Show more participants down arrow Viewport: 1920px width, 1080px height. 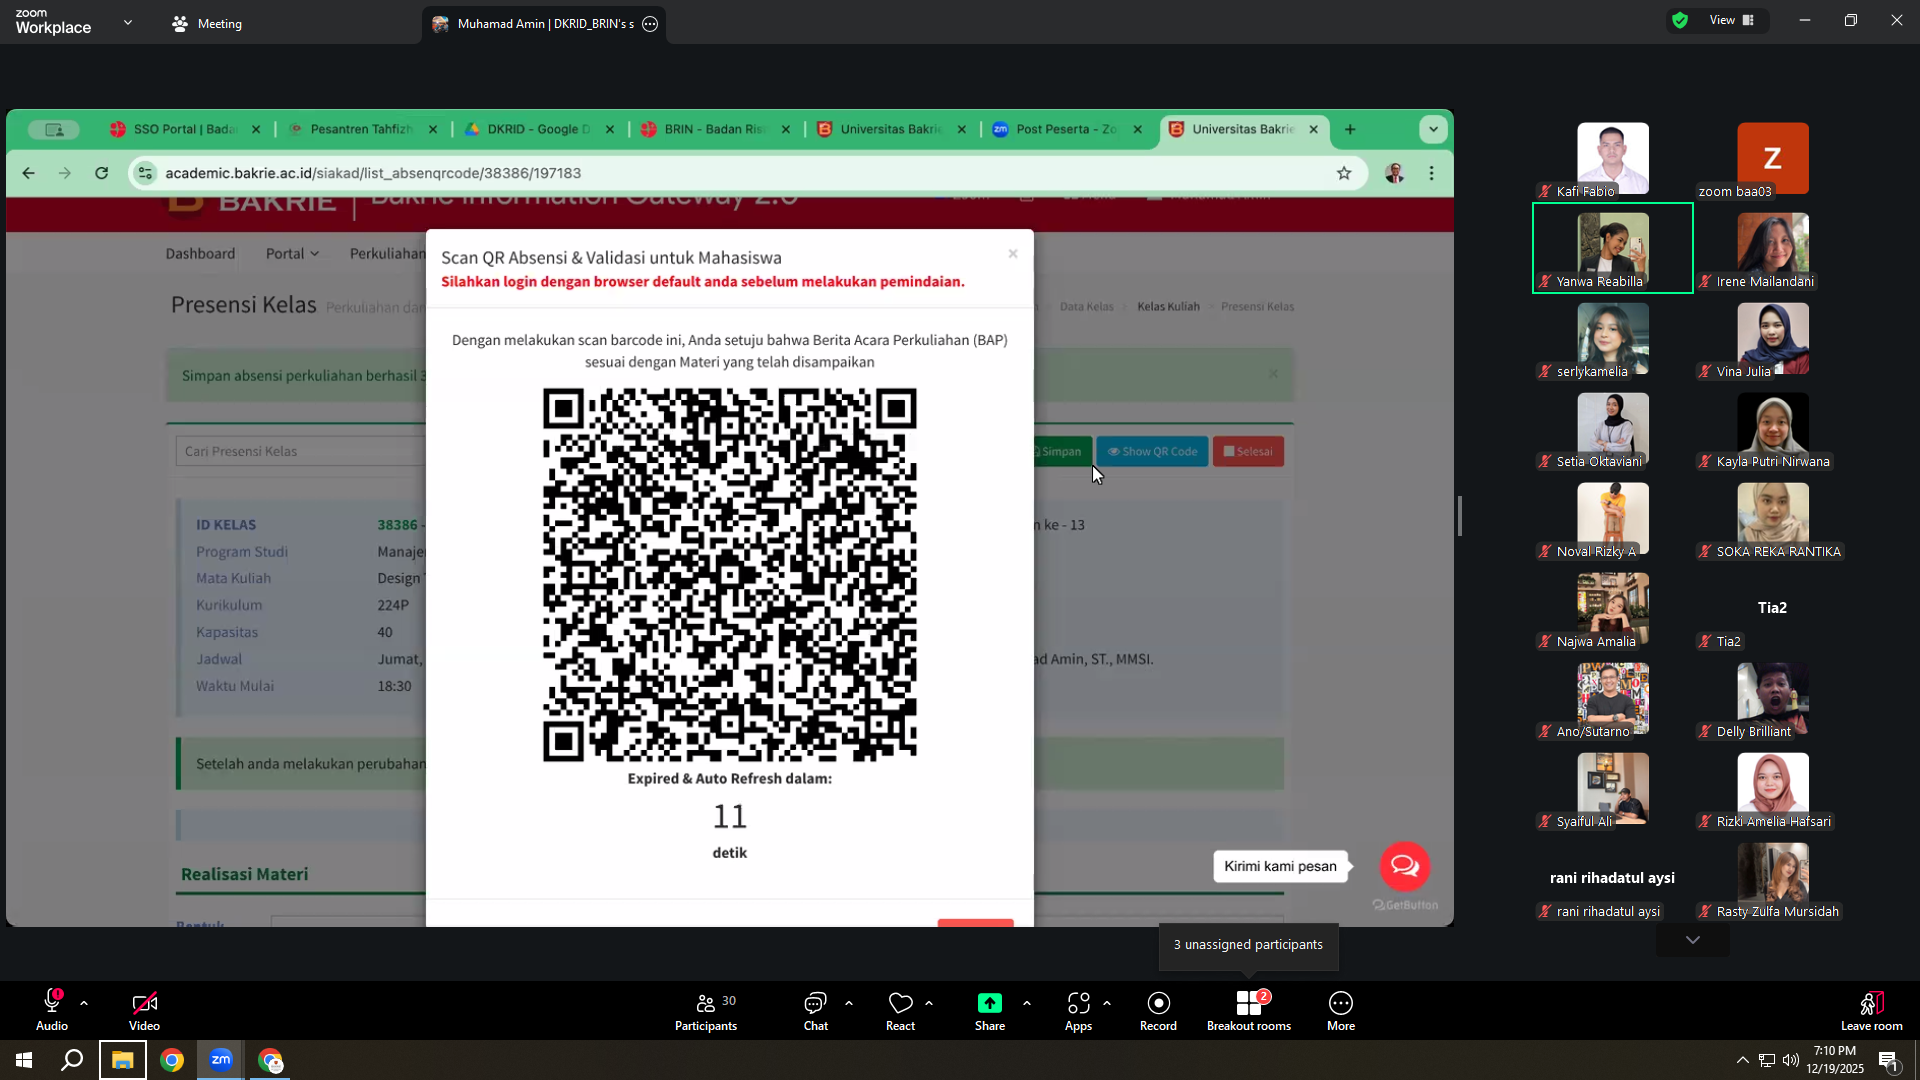[x=1693, y=940]
